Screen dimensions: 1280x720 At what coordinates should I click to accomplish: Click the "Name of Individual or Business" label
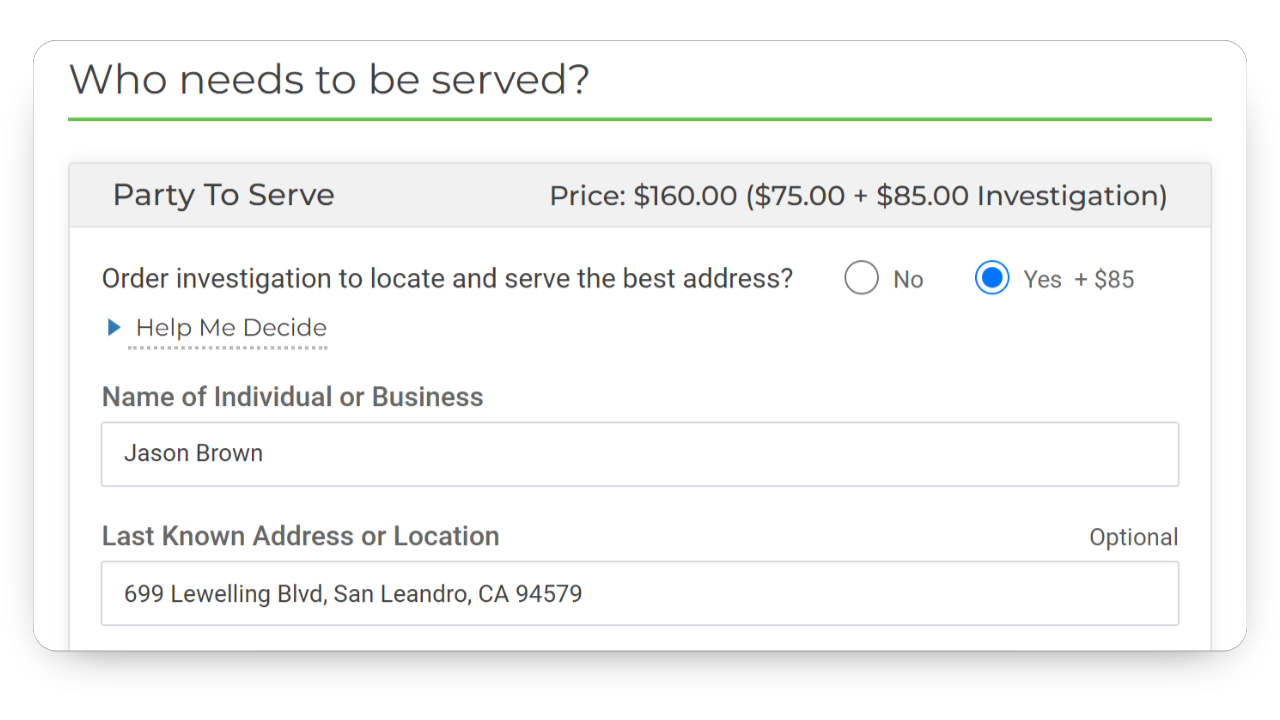[x=292, y=397]
